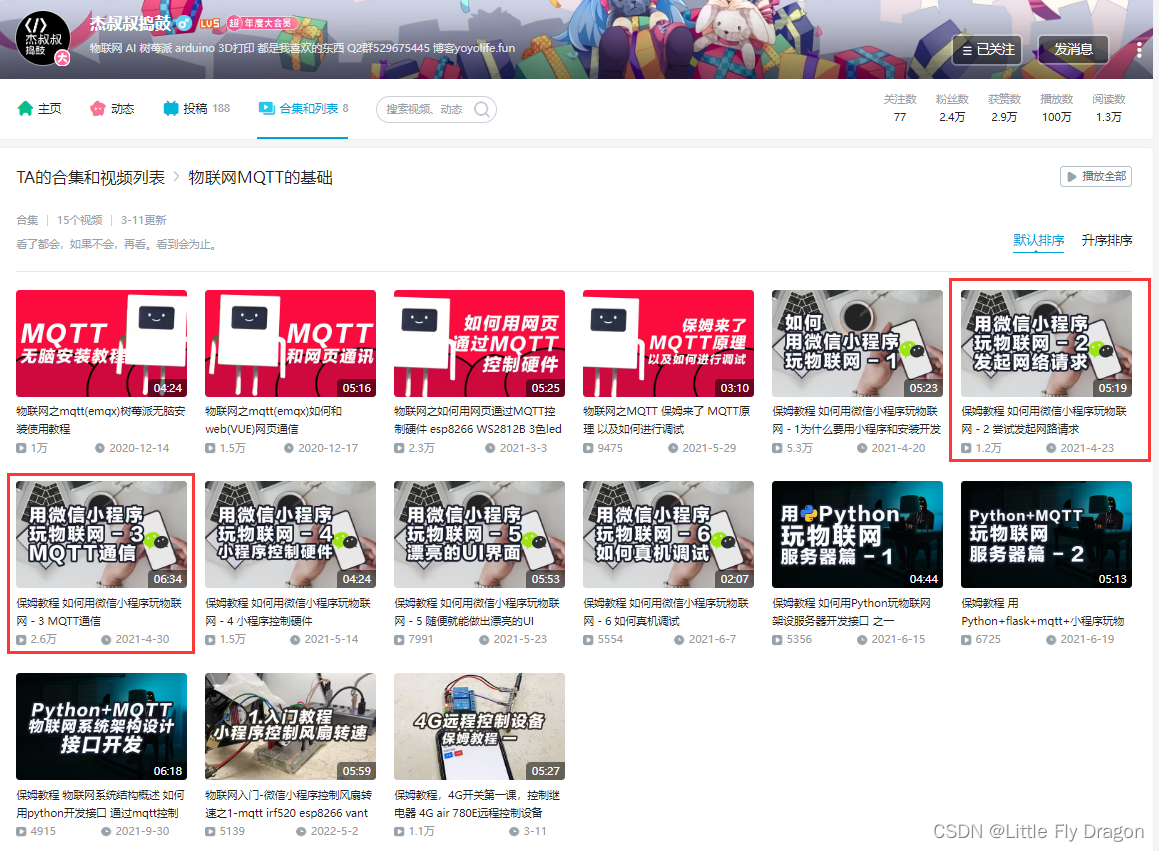This screenshot has width=1159, height=851.
Task: Open the Python+MQTT 接口开发 thumbnail
Action: coord(101,726)
